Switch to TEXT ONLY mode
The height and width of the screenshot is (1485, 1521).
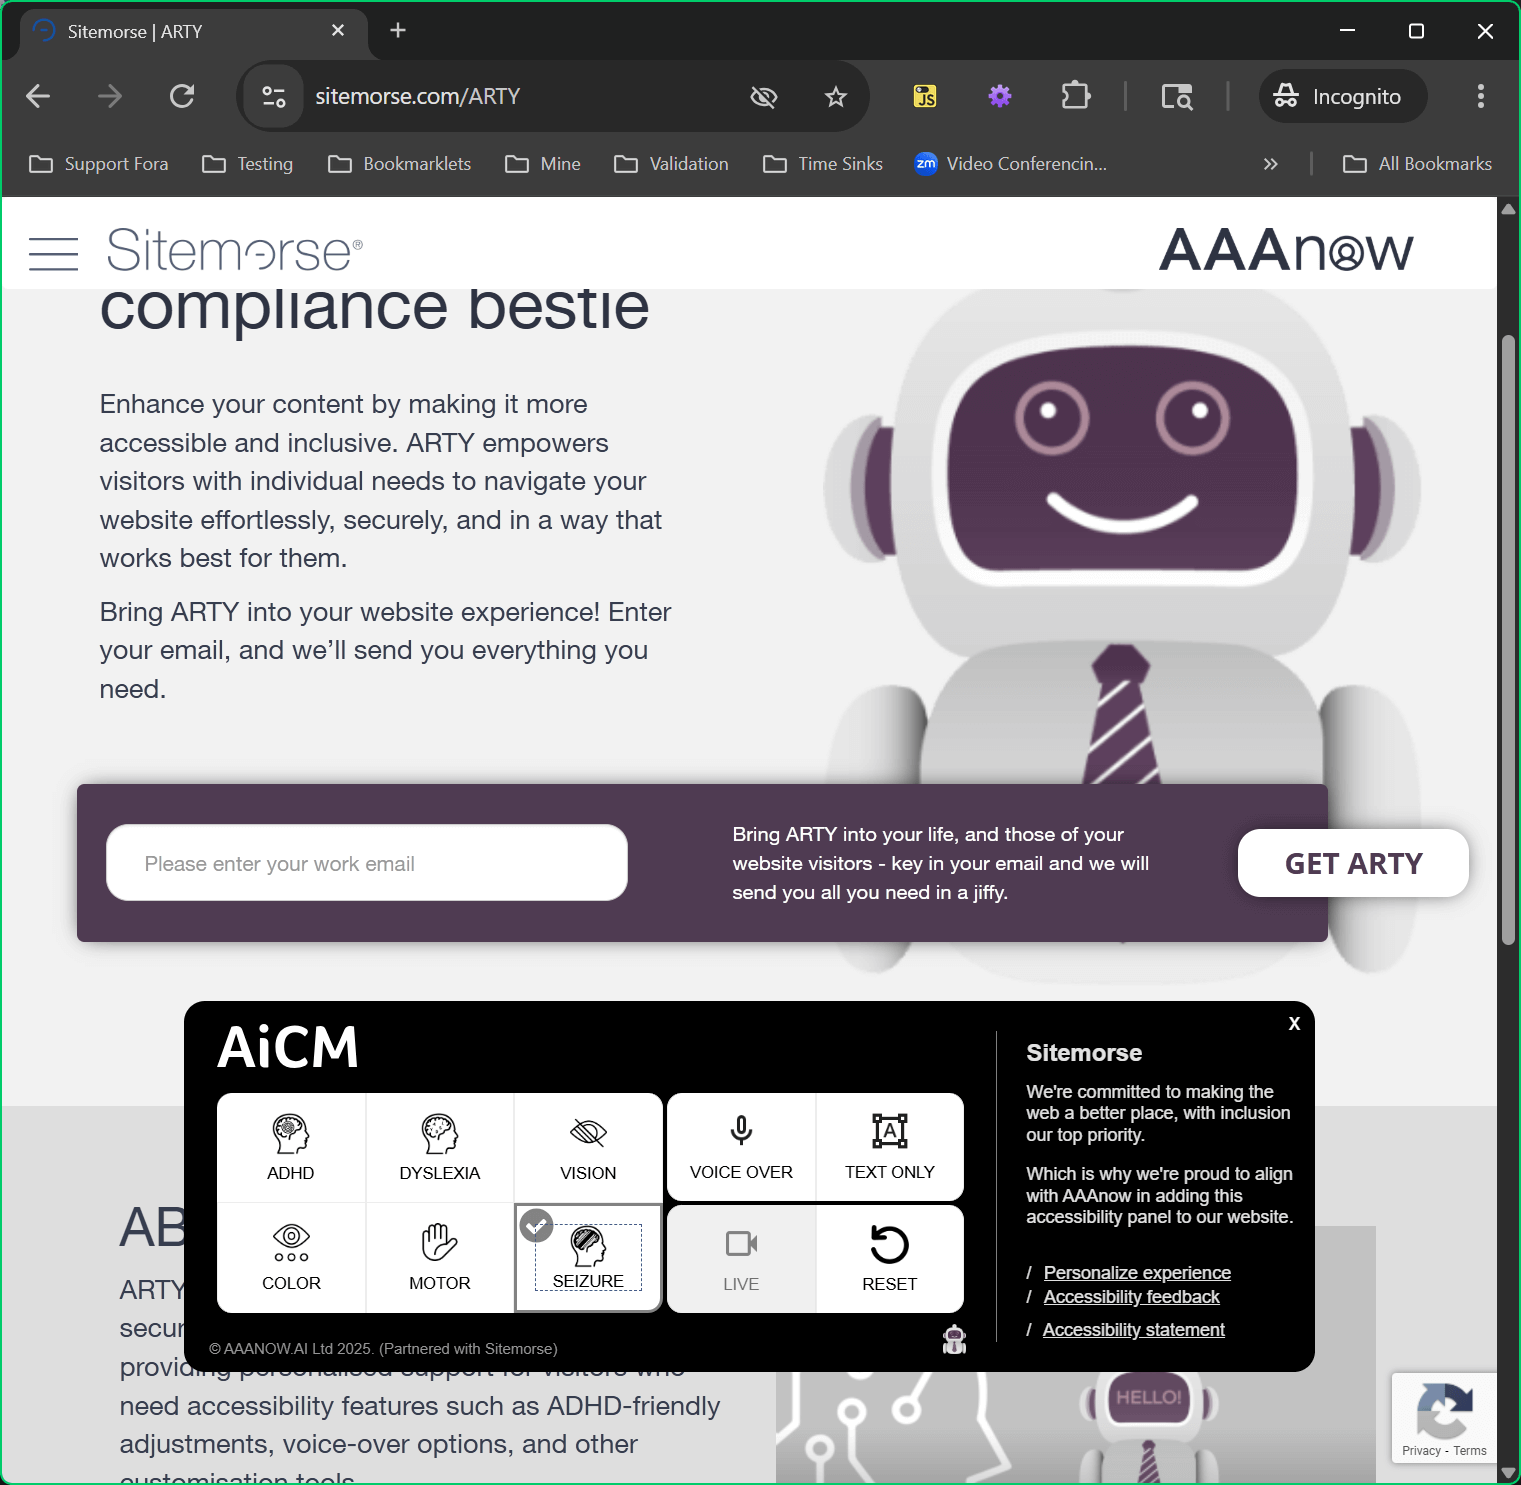(890, 1147)
